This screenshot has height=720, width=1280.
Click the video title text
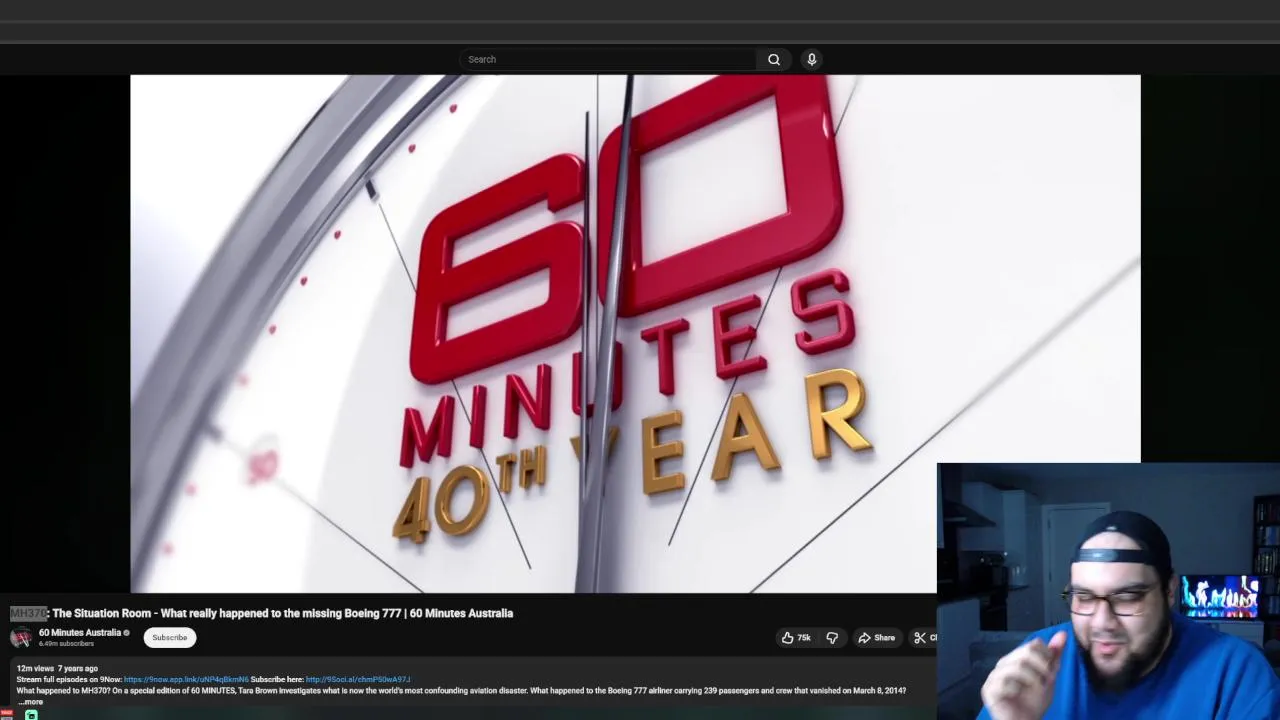tap(261, 613)
